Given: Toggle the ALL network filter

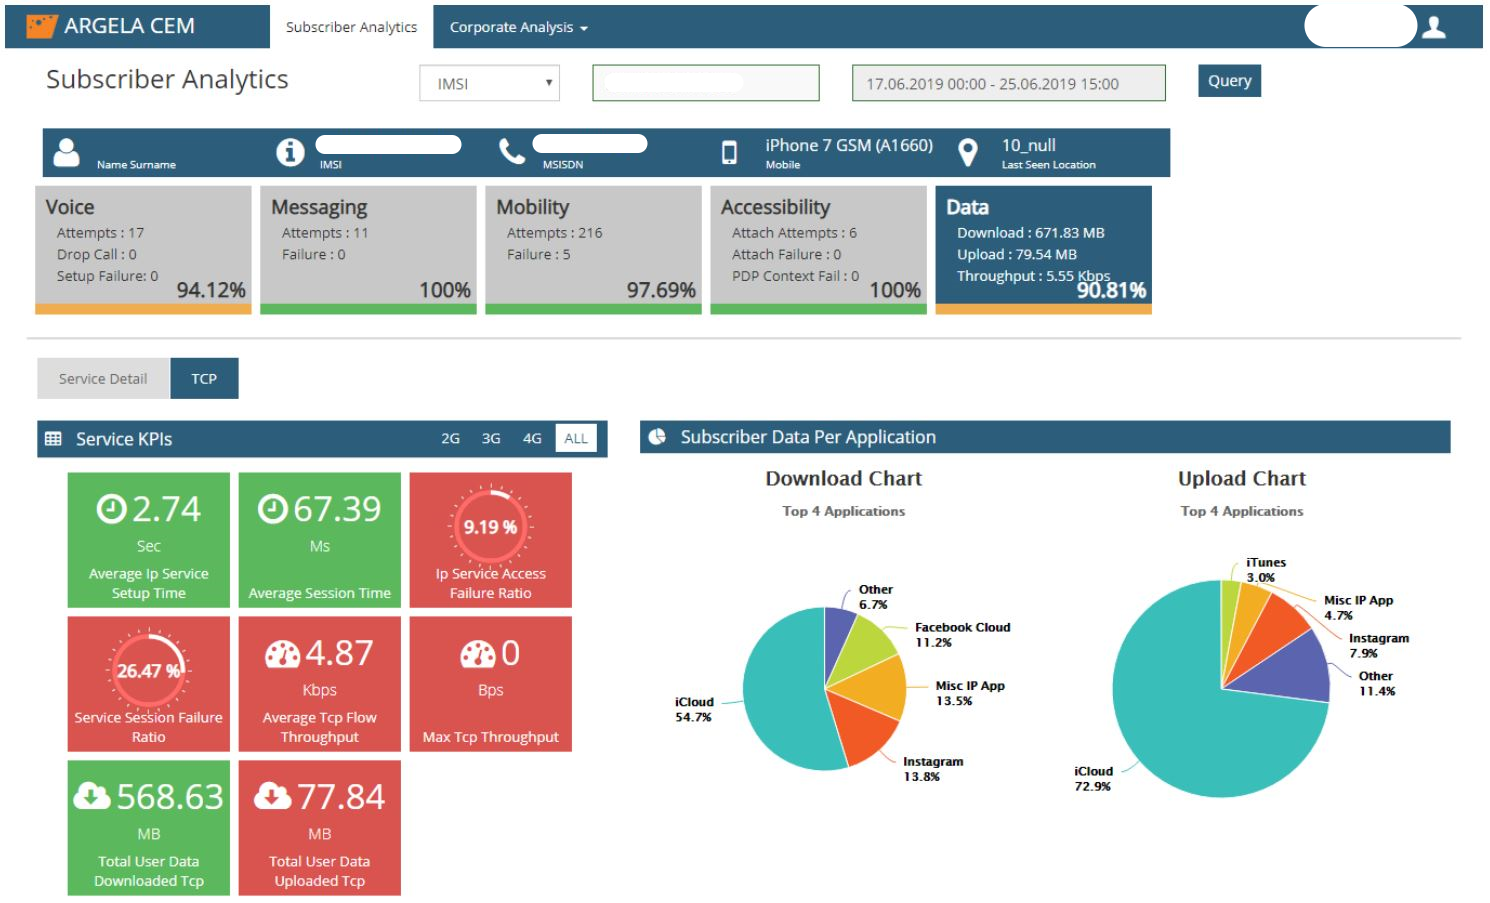Looking at the screenshot, I should 575,438.
